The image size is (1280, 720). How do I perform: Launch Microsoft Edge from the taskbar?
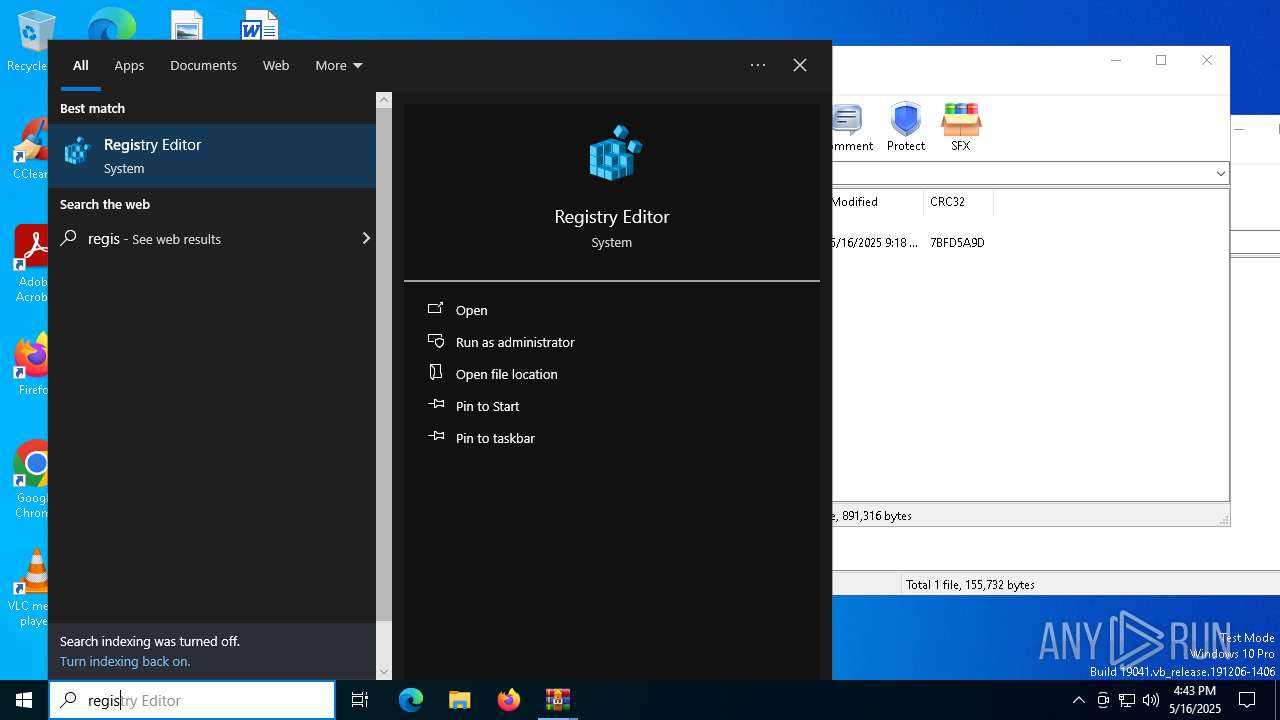[411, 700]
